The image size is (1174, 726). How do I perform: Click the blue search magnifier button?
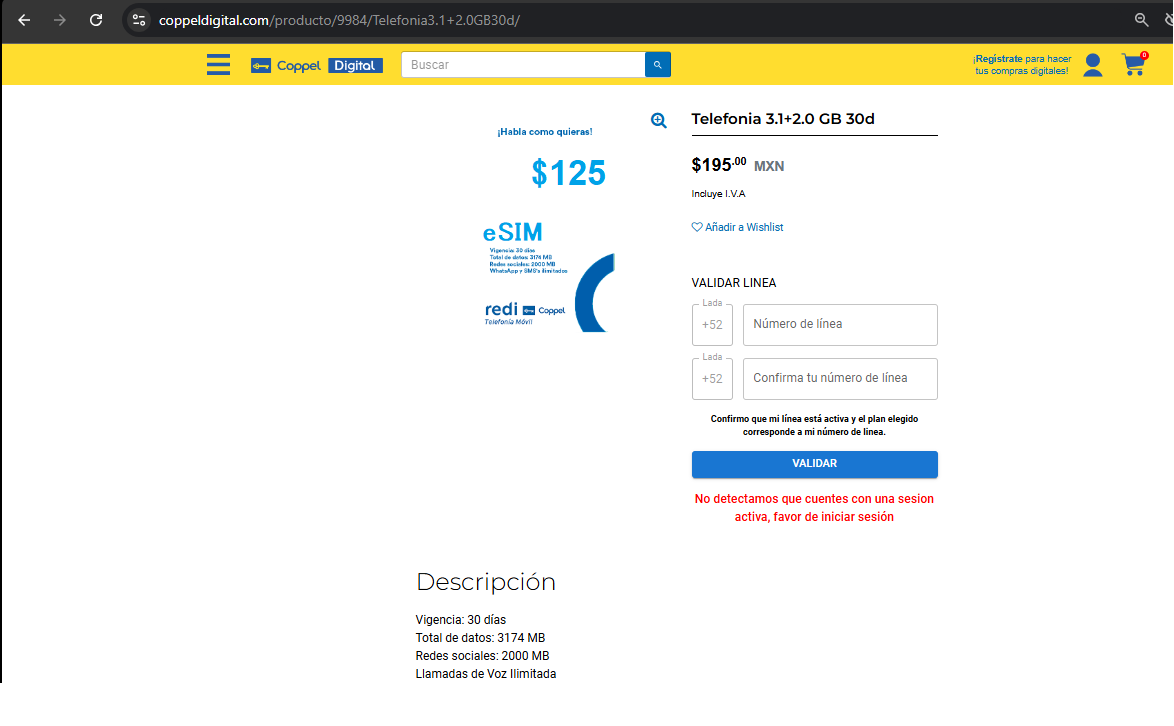coord(657,64)
